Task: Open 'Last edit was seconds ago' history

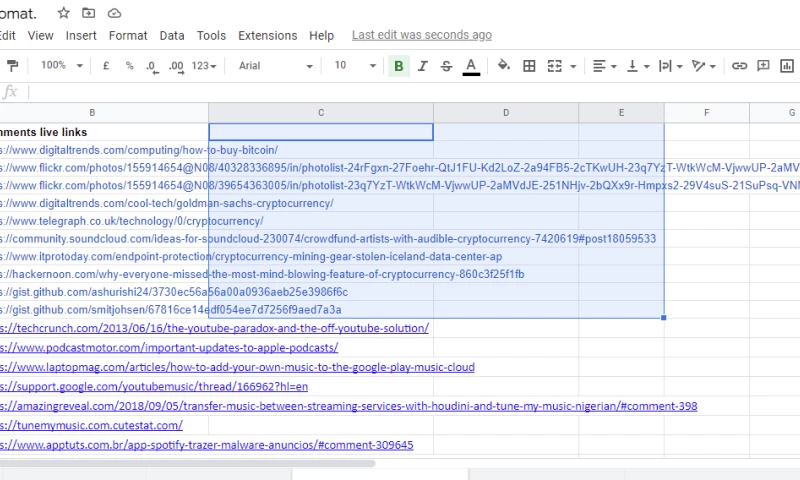Action: click(x=422, y=35)
